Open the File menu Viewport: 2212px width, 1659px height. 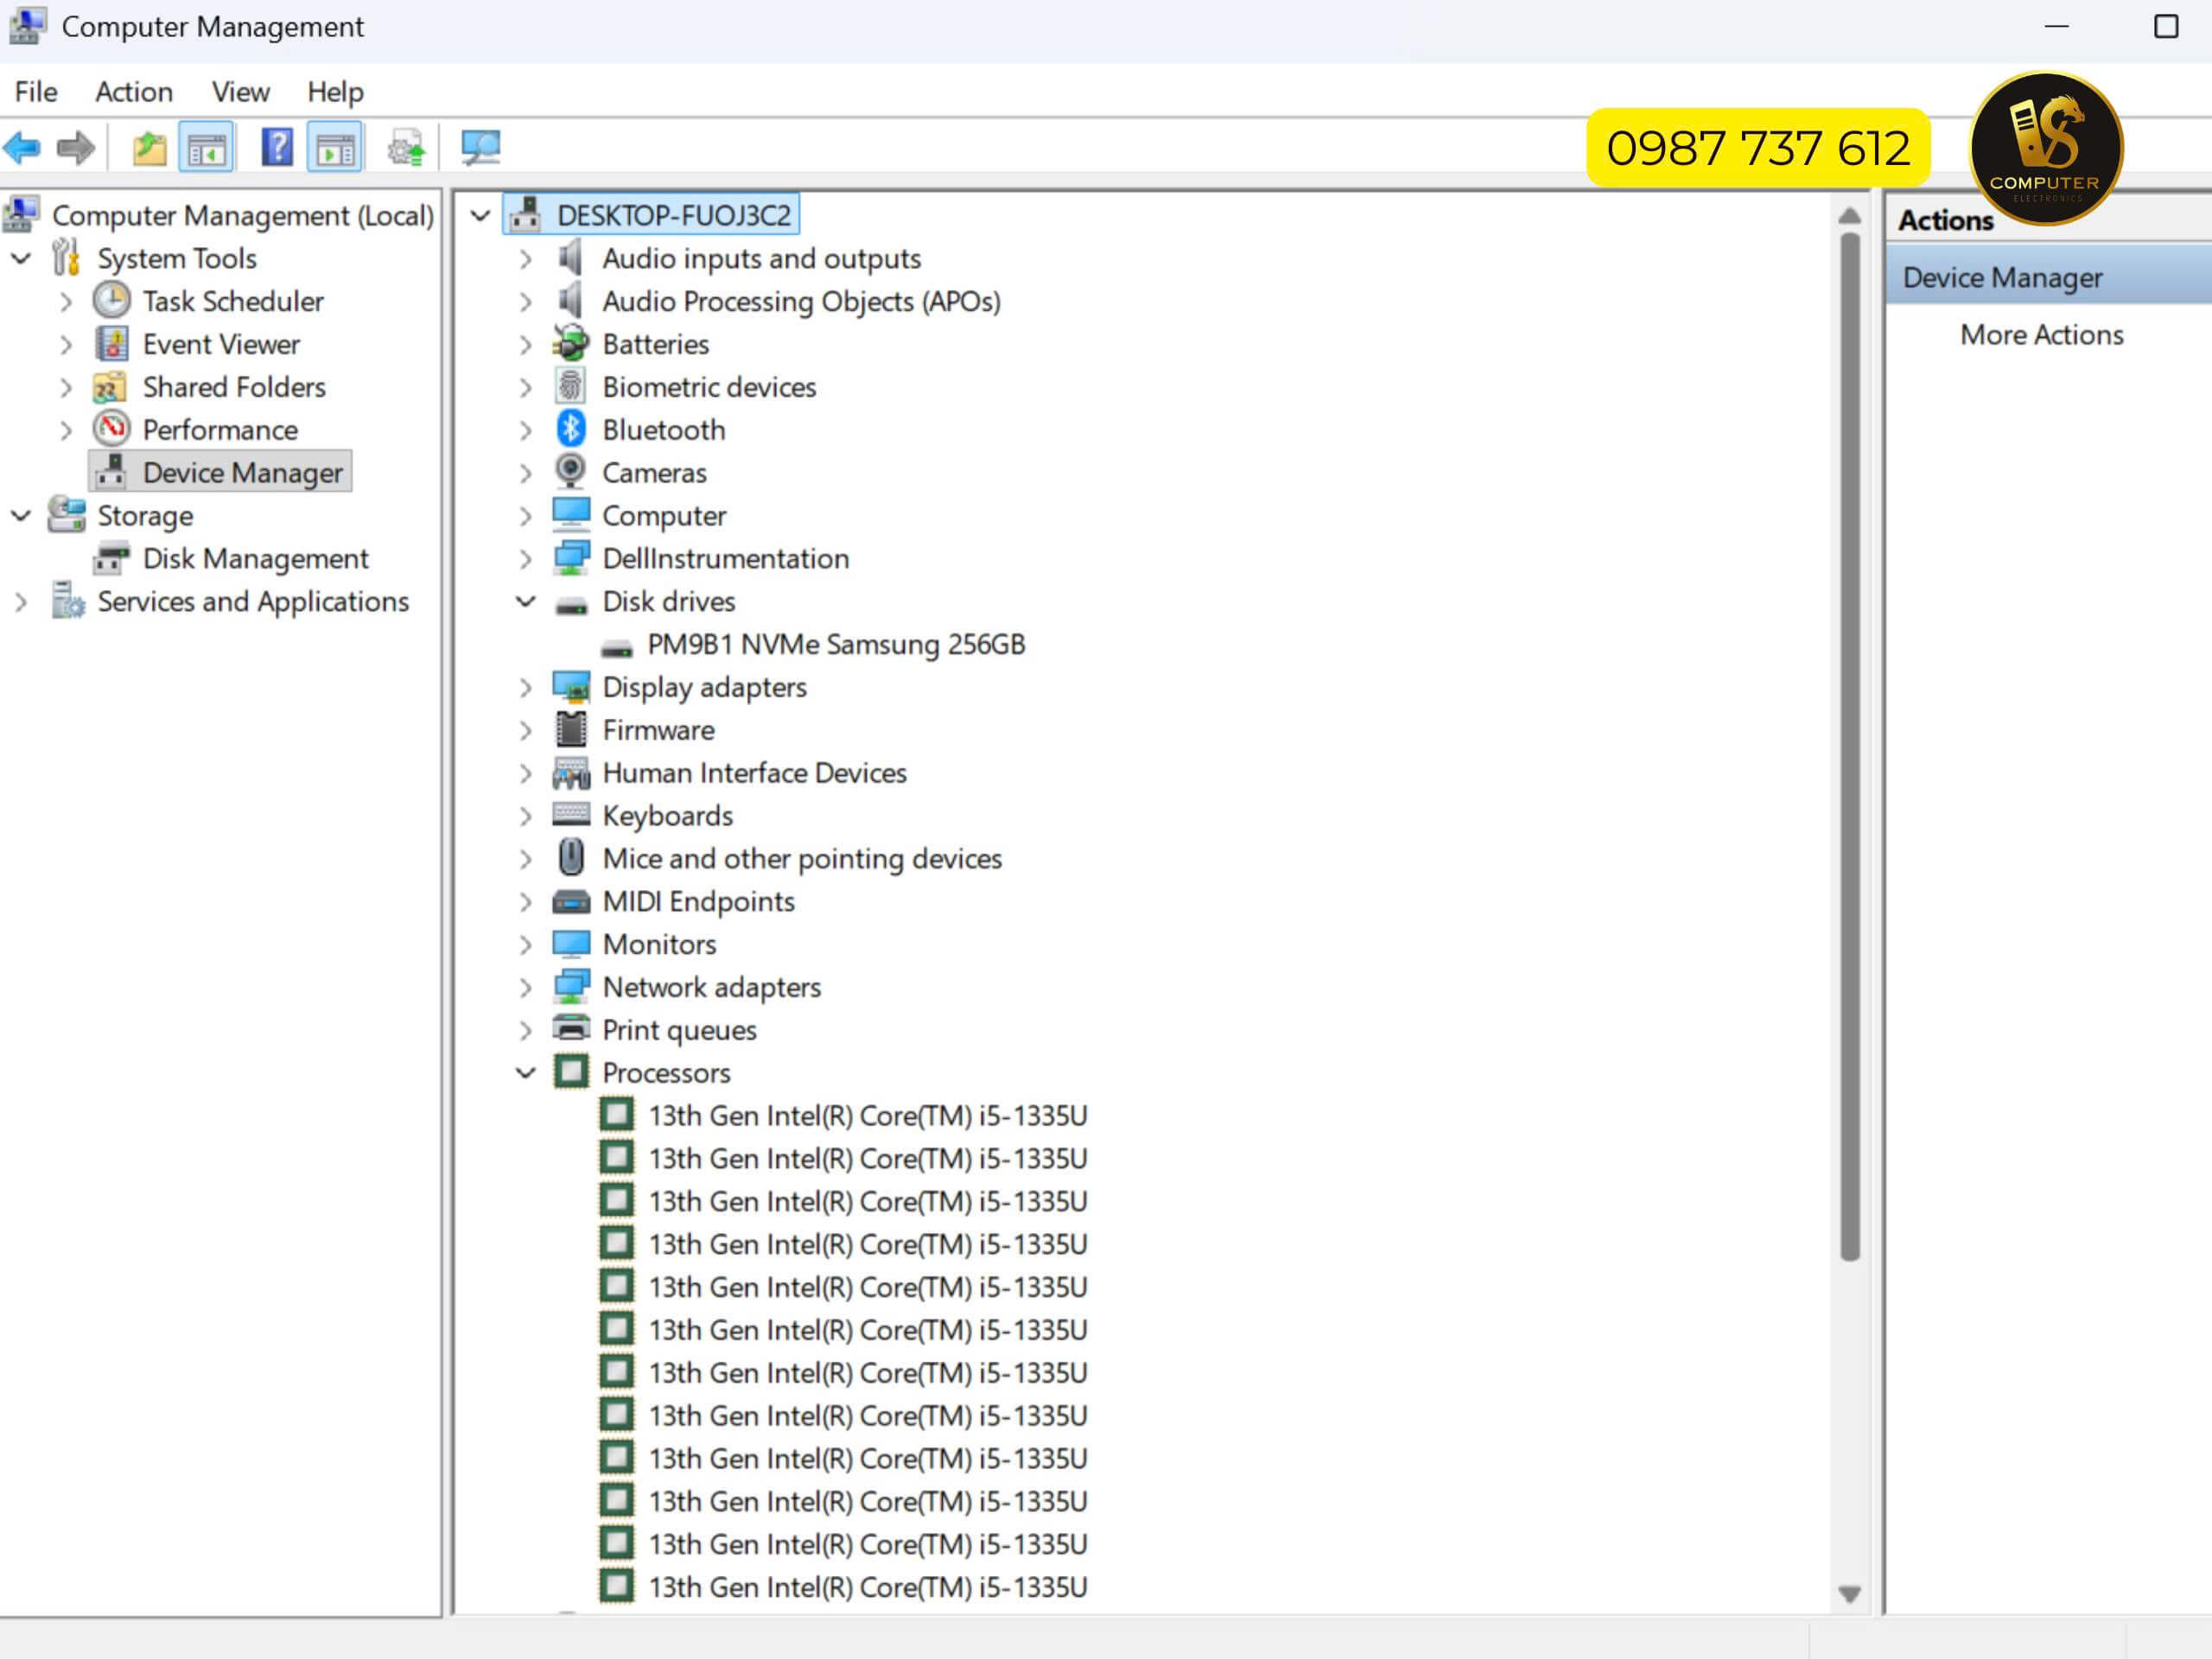(36, 92)
